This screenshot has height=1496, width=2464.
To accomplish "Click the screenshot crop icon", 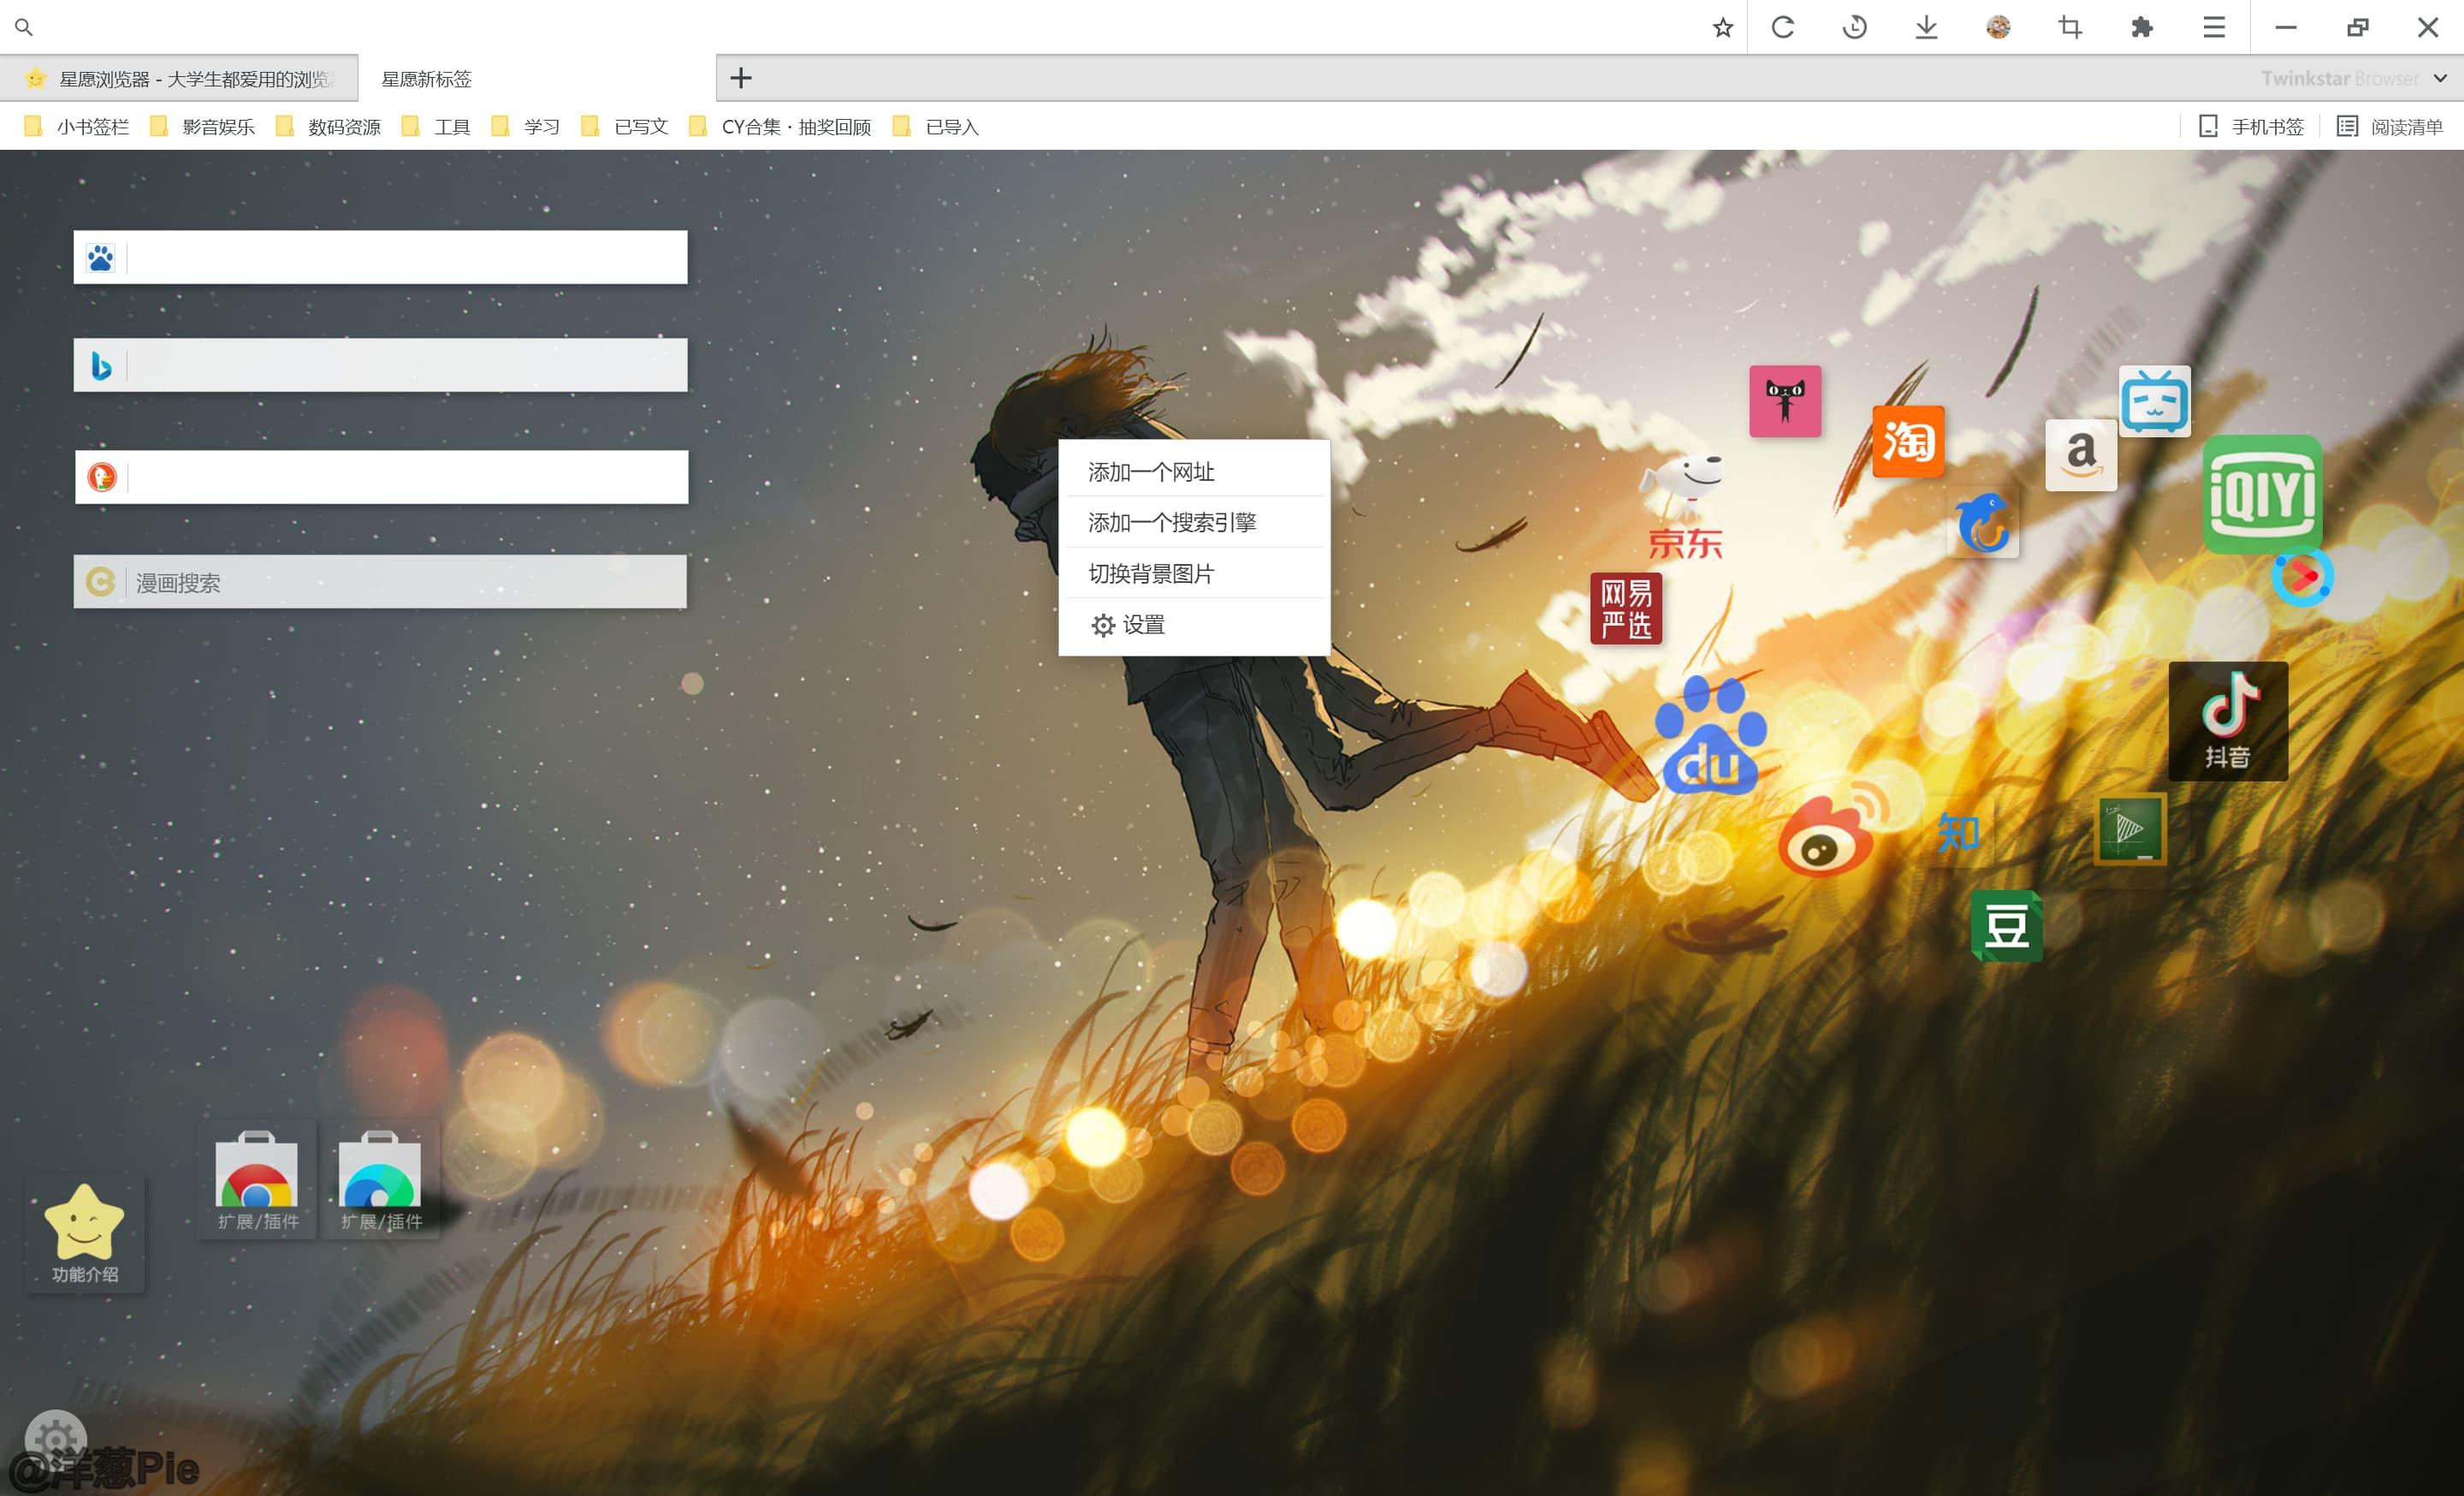I will (2070, 27).
